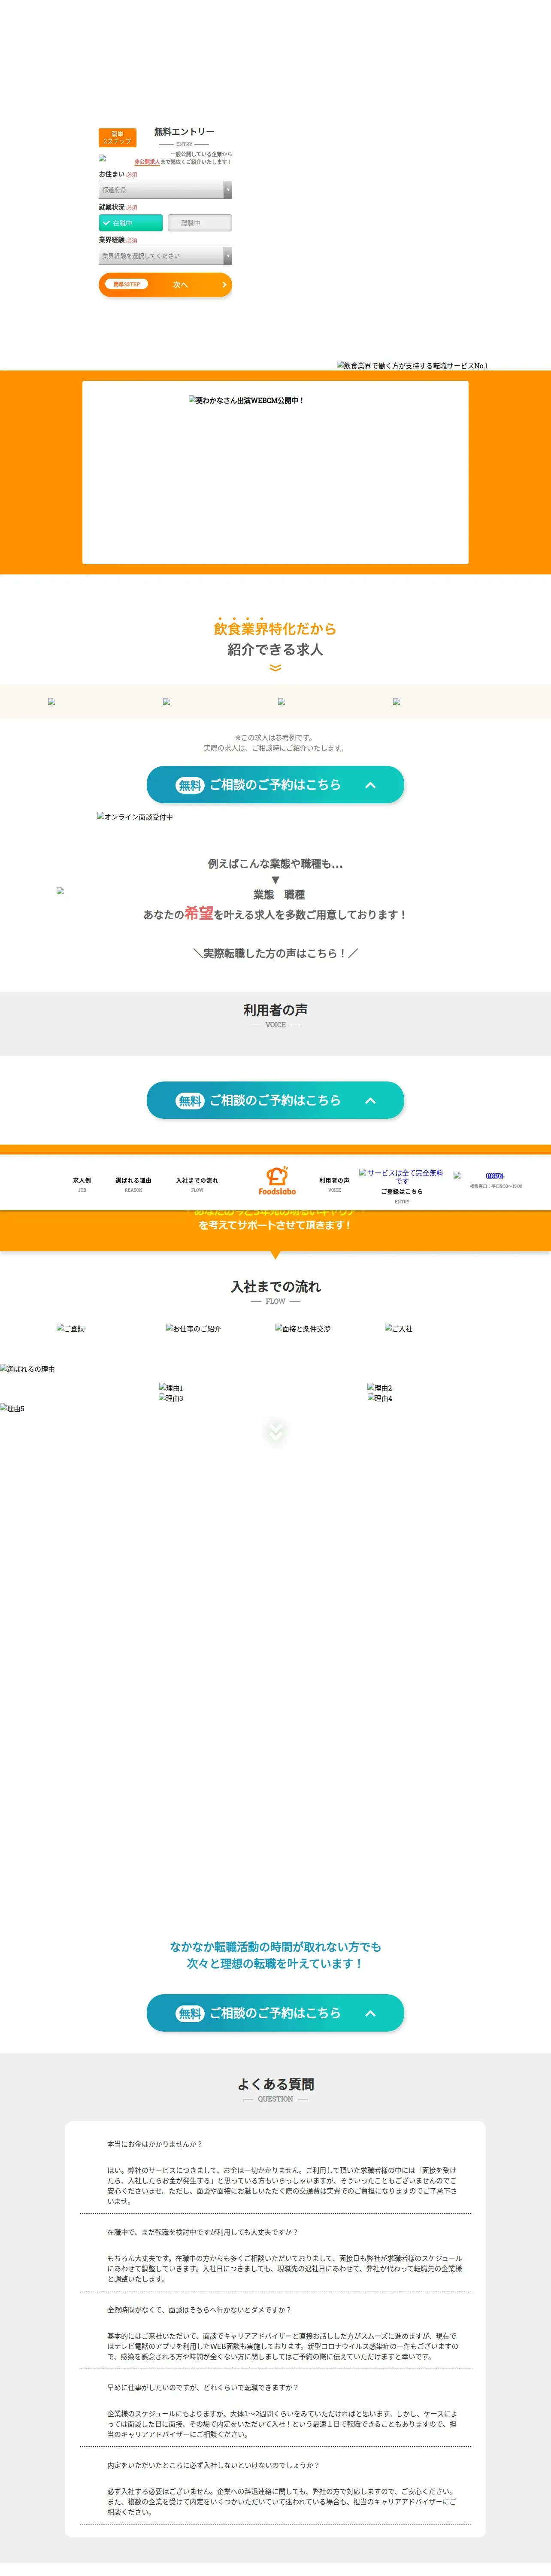
Task: Click the 理由1 image
Action: pyautogui.click(x=171, y=1388)
